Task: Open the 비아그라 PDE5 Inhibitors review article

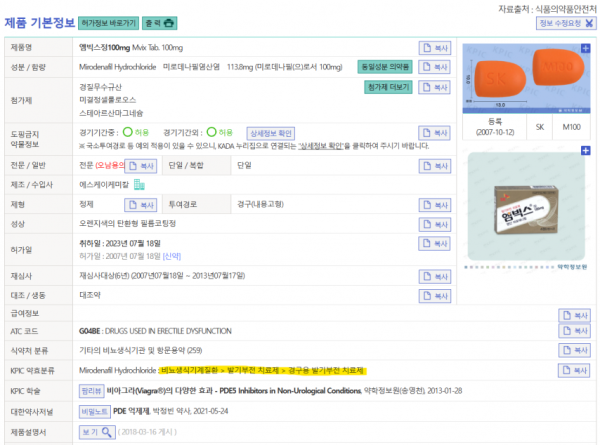Action: tap(234, 391)
